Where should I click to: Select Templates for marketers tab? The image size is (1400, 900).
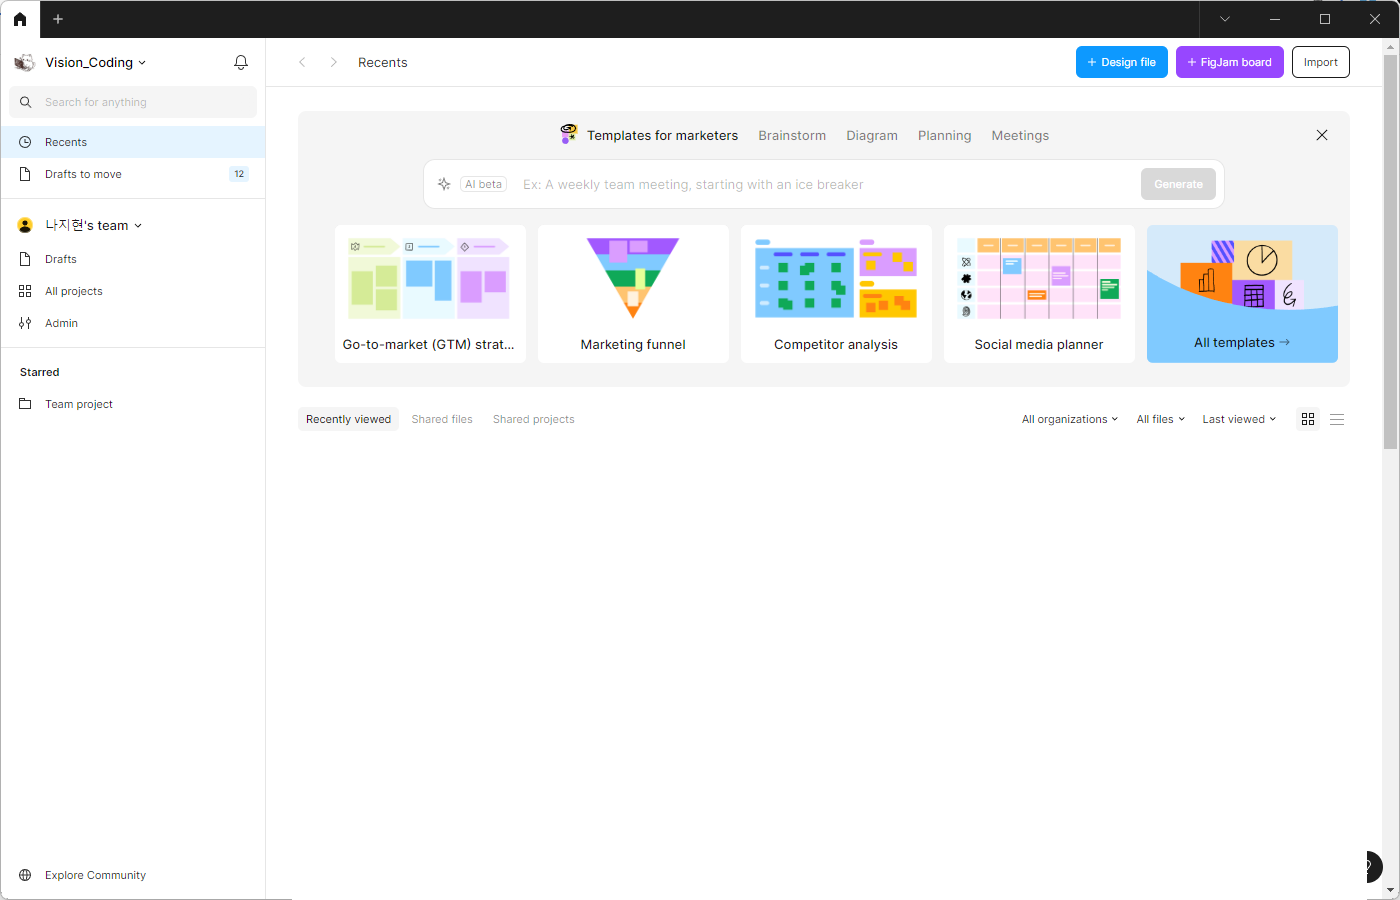coord(662,135)
